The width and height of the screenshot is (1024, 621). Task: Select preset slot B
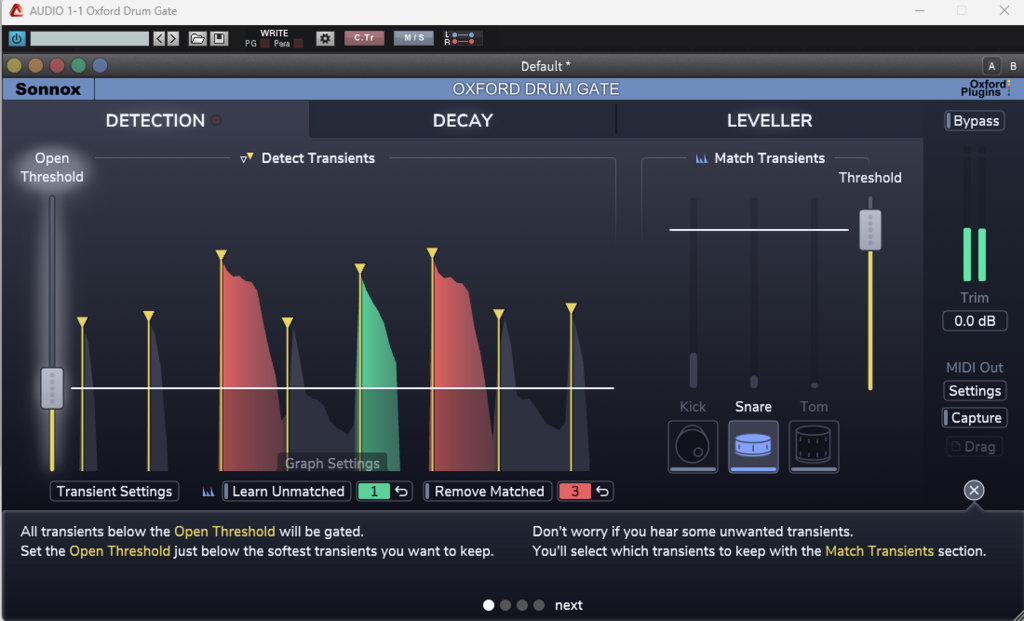tap(1013, 66)
